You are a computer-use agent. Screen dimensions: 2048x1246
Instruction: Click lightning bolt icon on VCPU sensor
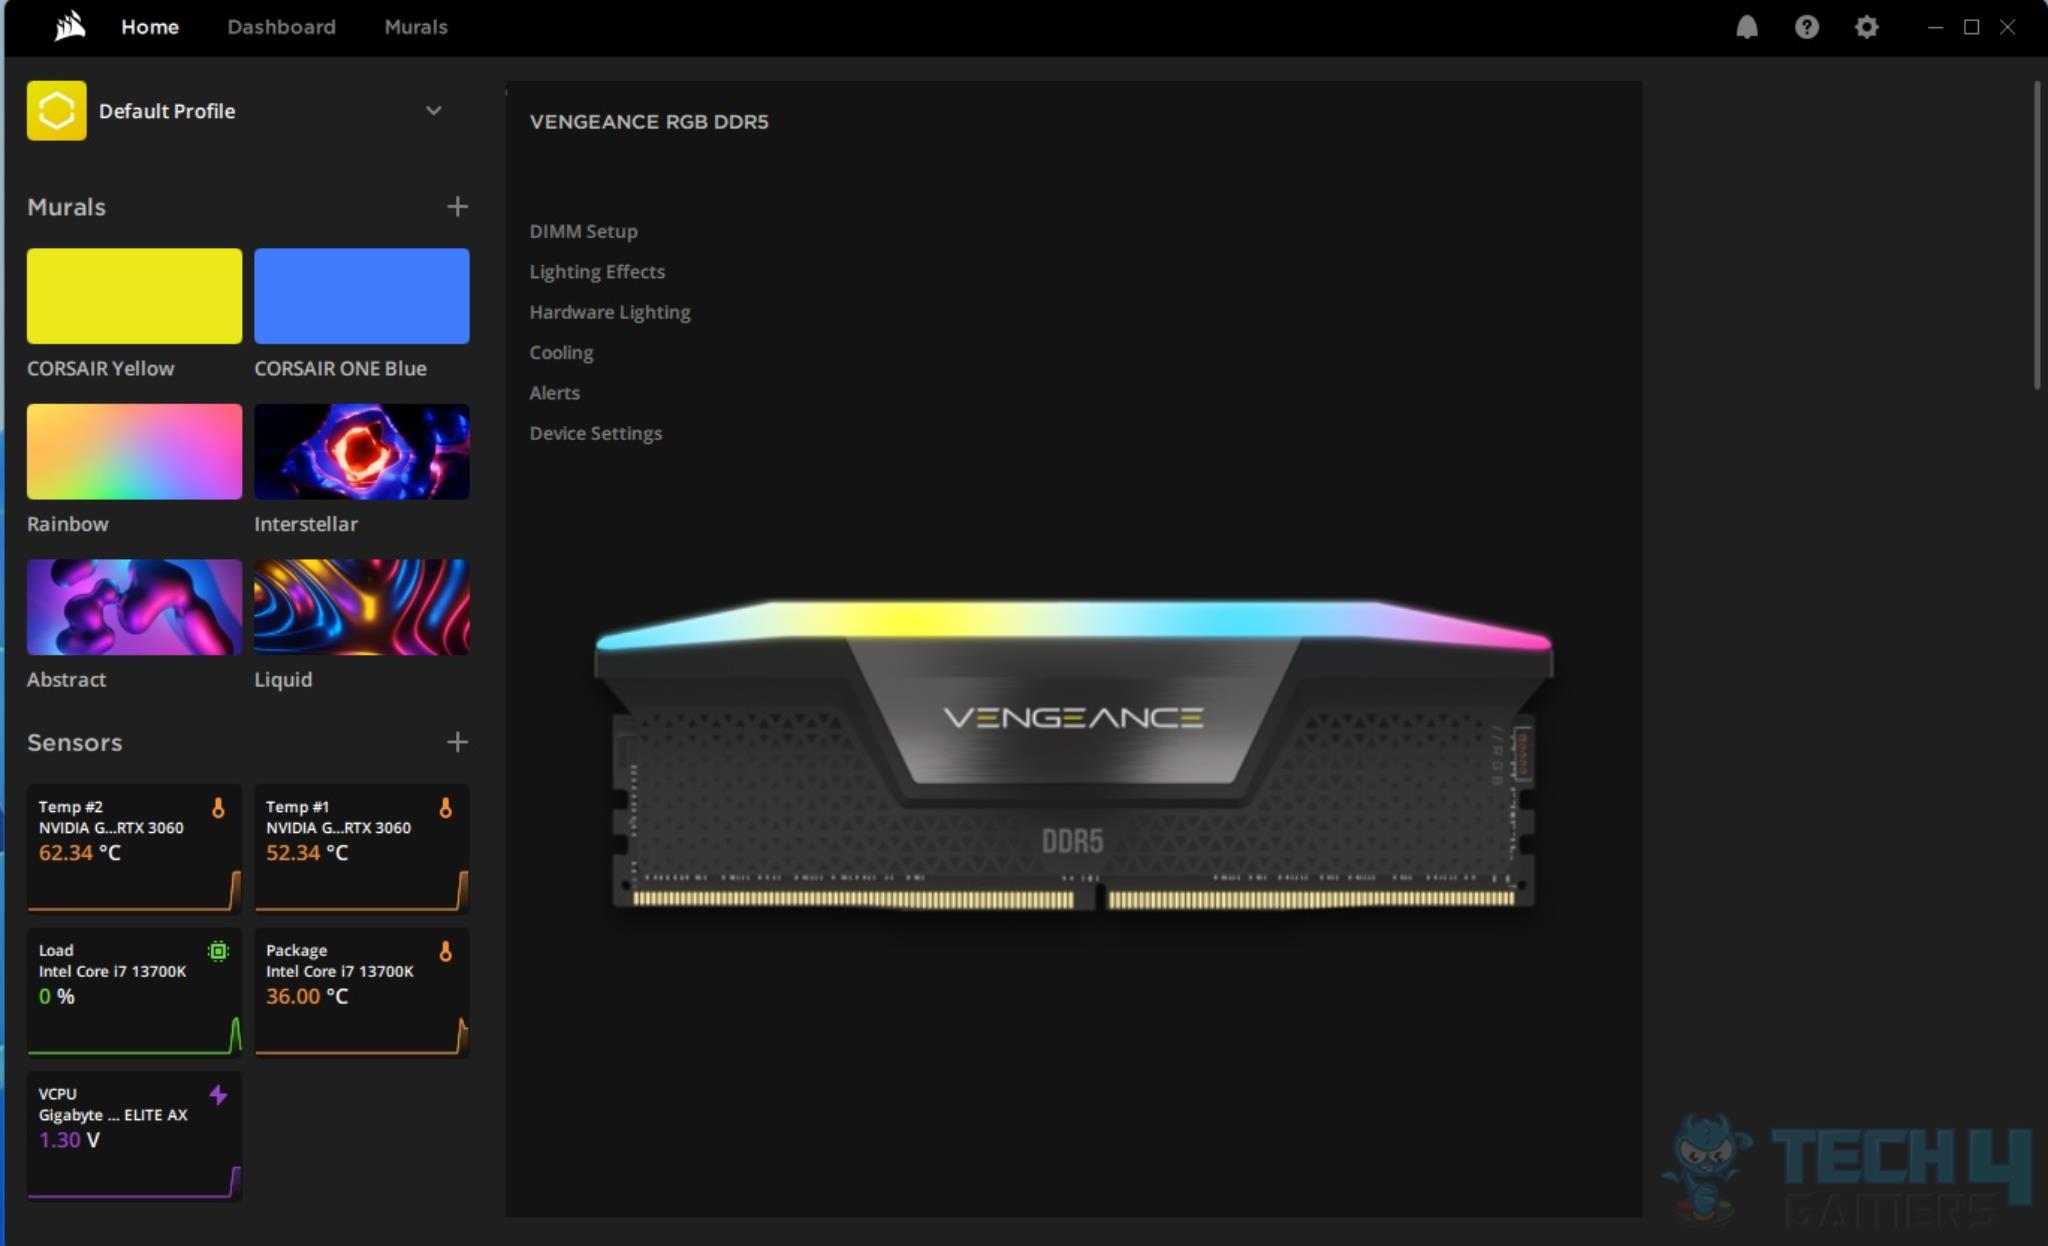point(218,1095)
